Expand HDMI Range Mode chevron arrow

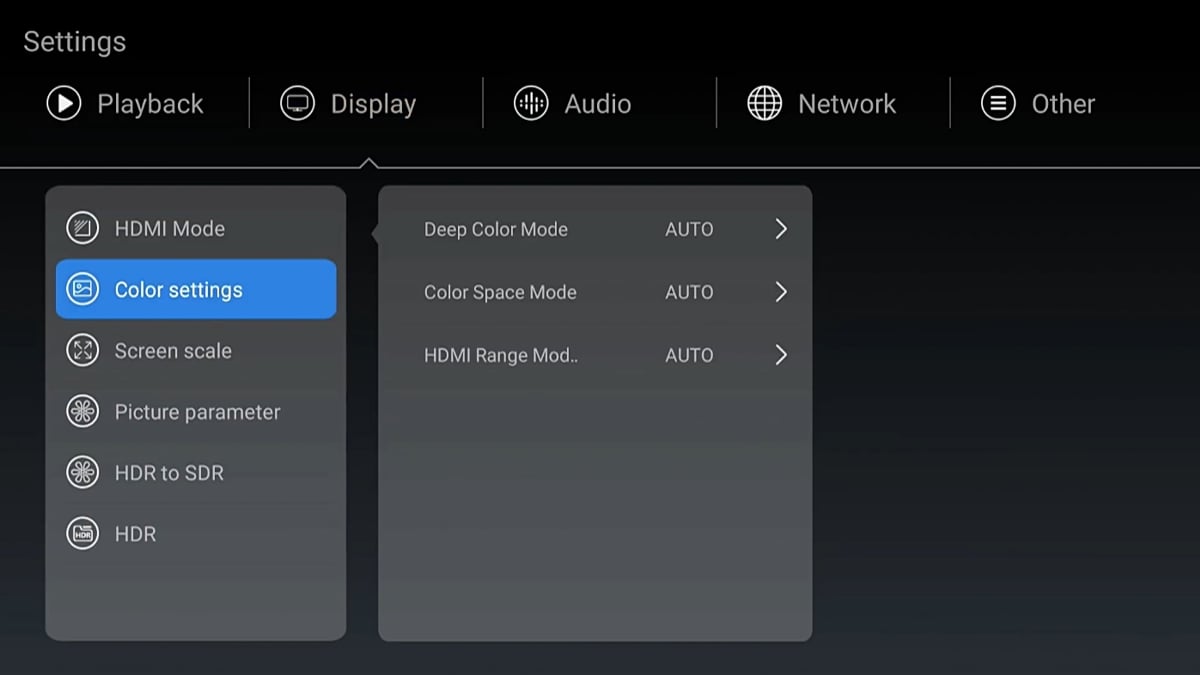pyautogui.click(x=781, y=355)
